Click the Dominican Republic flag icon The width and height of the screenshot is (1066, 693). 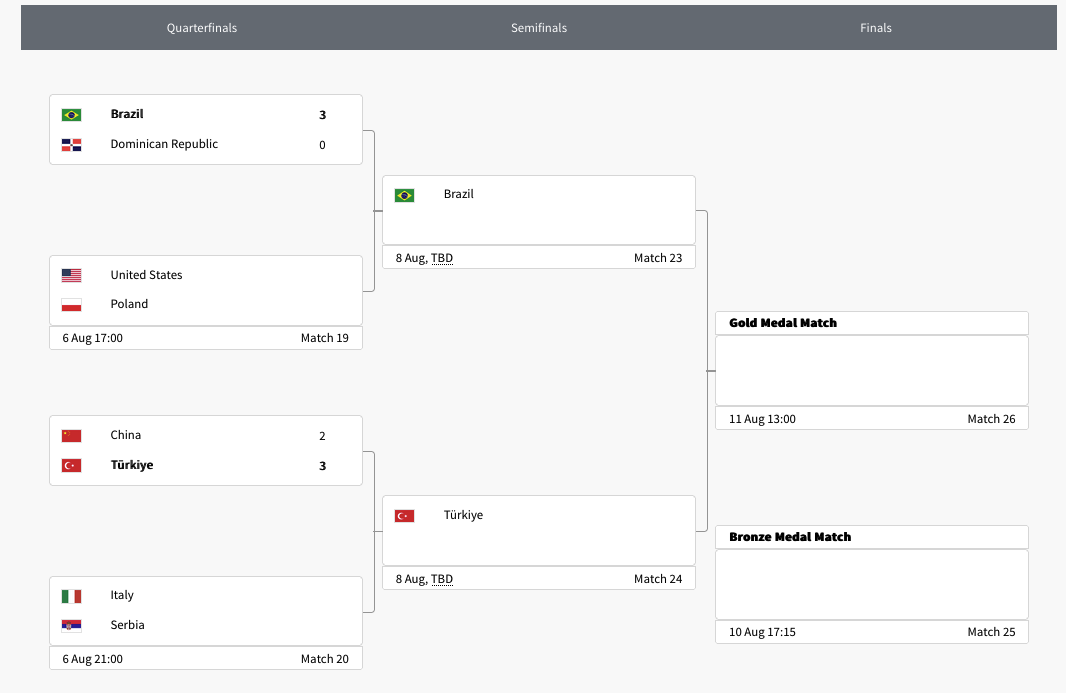[x=71, y=145]
